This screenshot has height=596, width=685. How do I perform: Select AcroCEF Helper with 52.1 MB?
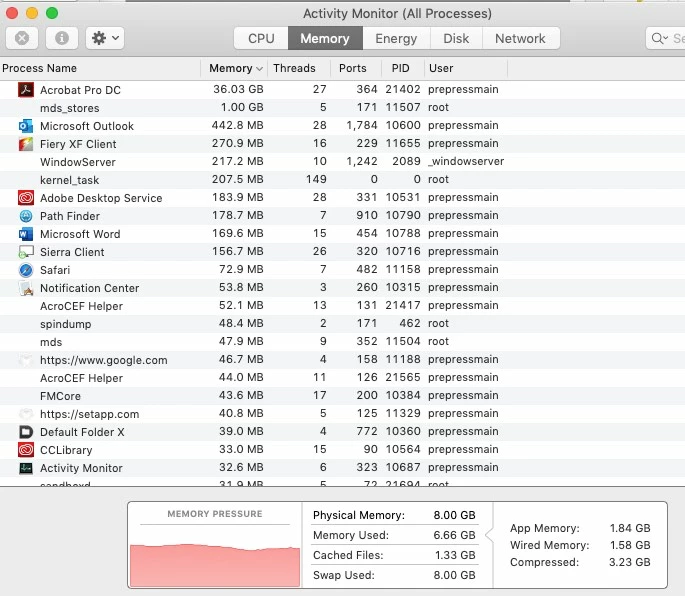click(342, 305)
